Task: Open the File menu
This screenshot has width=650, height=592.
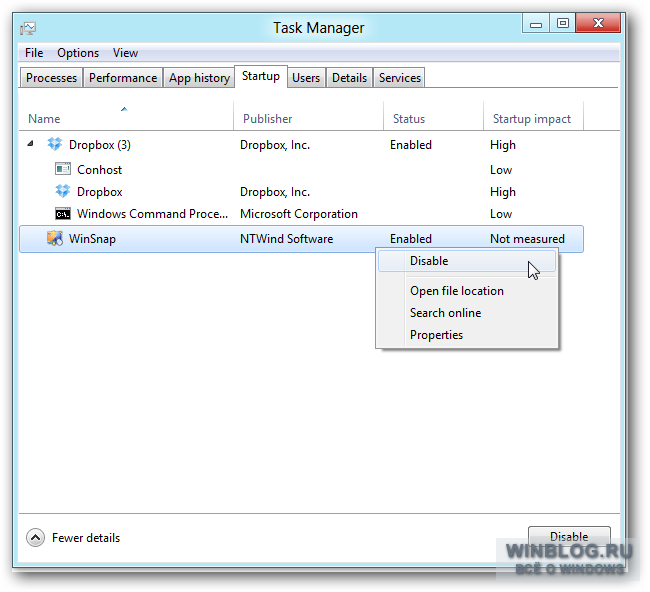Action: (34, 53)
